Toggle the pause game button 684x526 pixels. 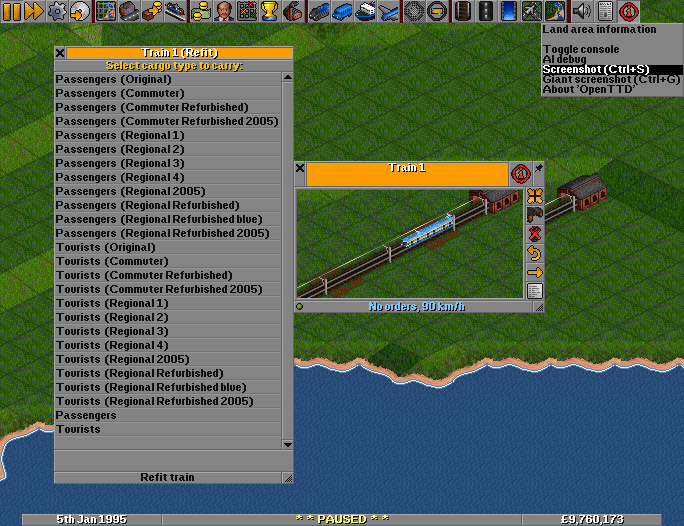click(12, 11)
